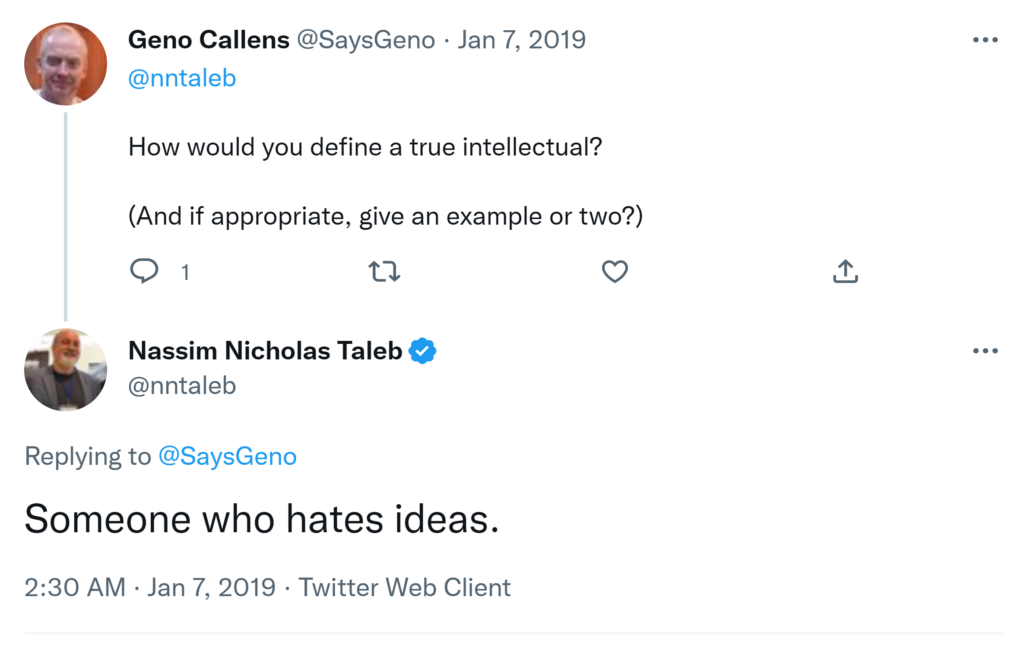Click the share icon on Geno's tweet
The width and height of the screenshot is (1024, 648).
coord(845,271)
